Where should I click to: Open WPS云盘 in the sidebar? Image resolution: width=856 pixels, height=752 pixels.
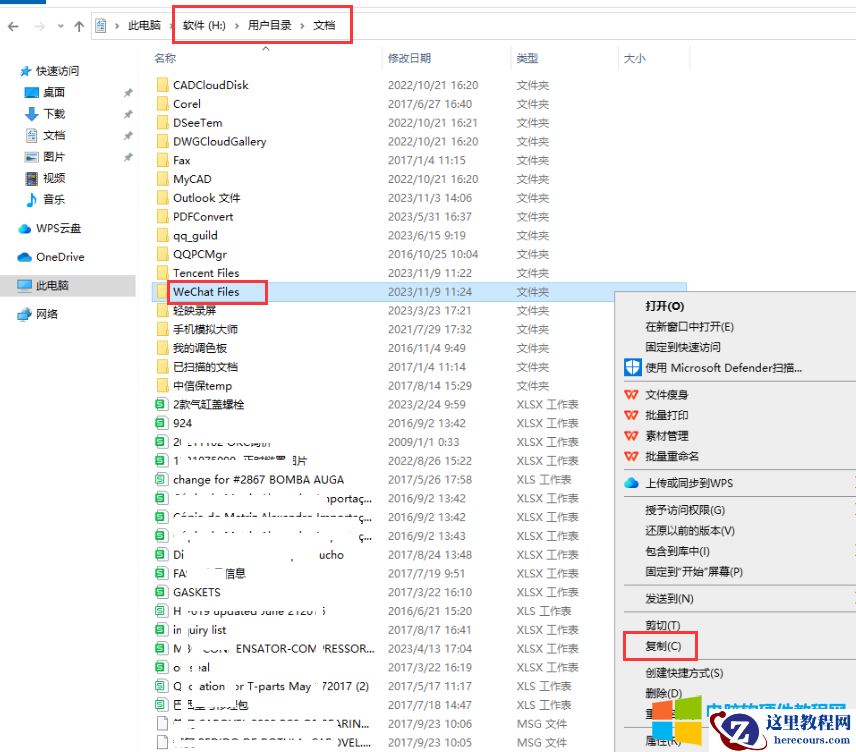55,228
